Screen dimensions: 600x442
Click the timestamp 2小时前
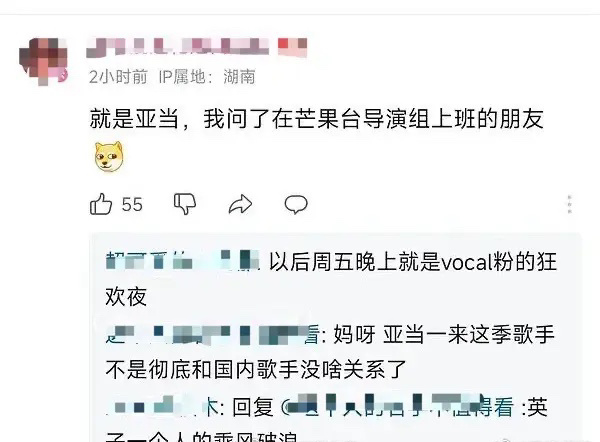tap(118, 77)
